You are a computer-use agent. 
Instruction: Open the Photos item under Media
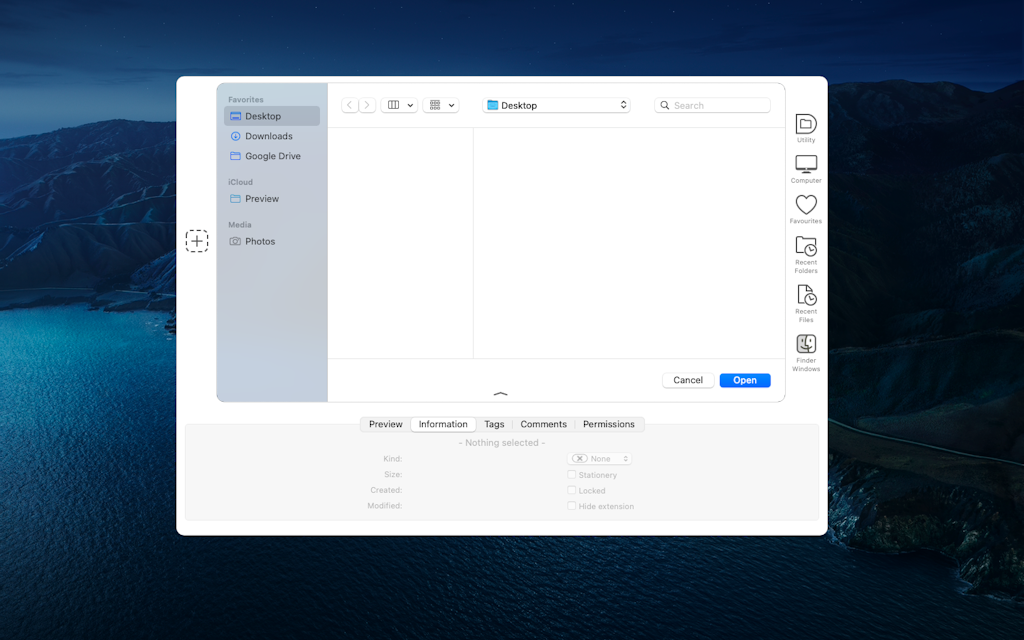coord(259,241)
